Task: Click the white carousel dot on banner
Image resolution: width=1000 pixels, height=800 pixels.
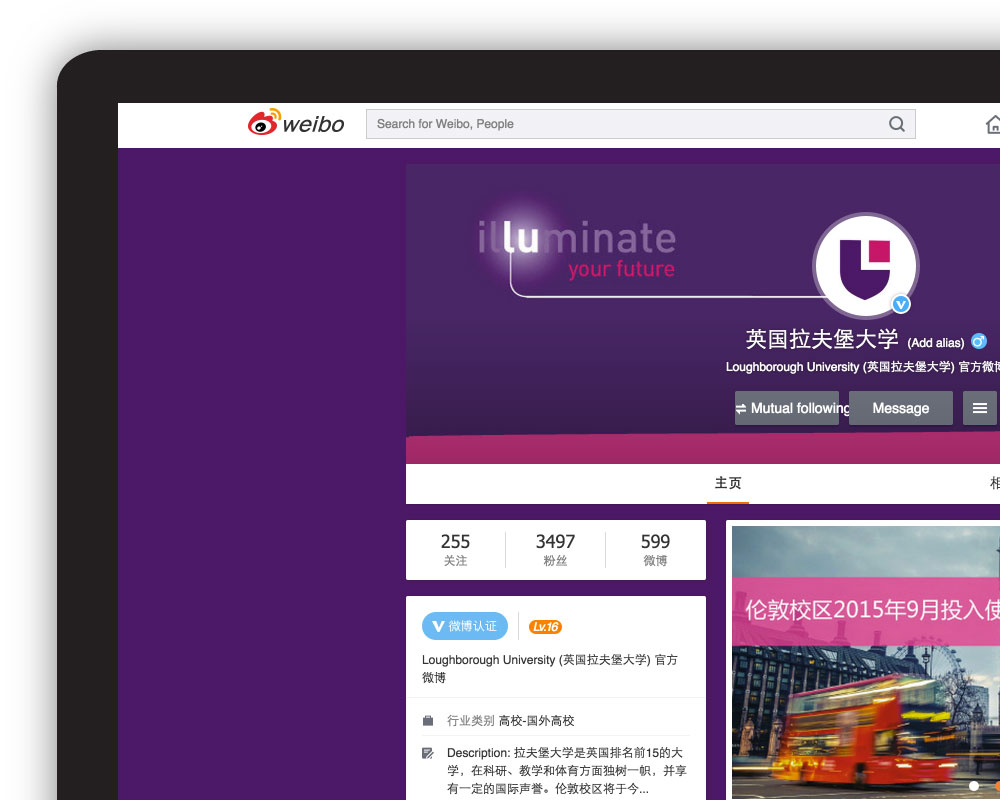Action: (973, 785)
